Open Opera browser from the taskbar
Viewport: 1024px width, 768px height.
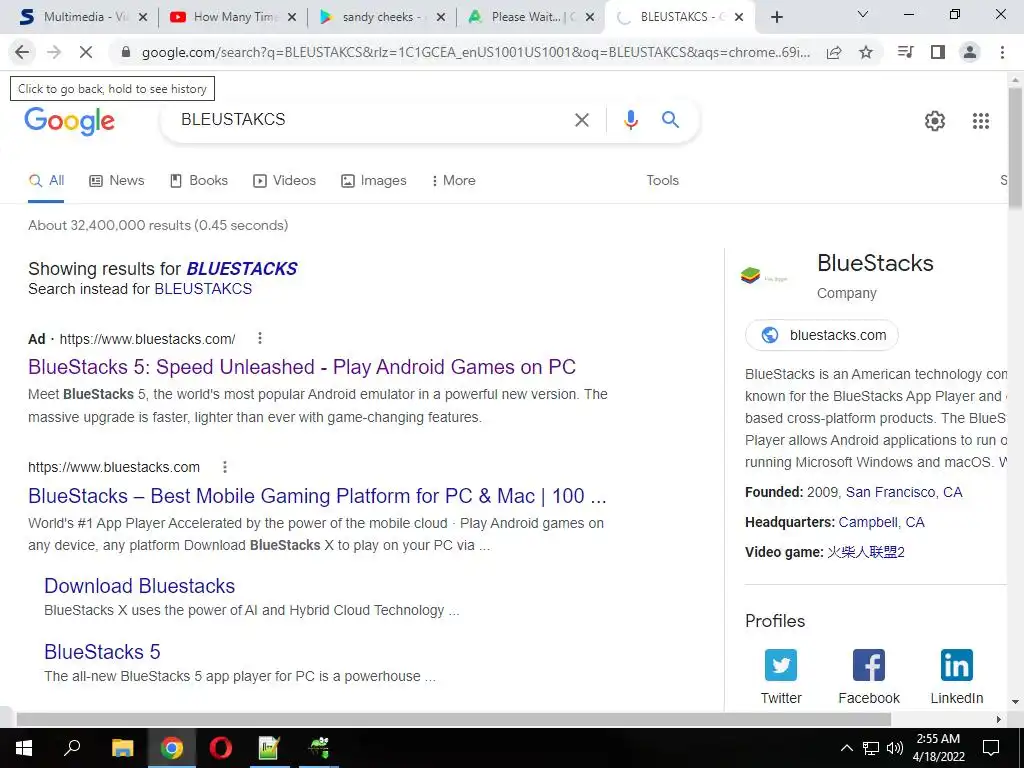[221, 748]
